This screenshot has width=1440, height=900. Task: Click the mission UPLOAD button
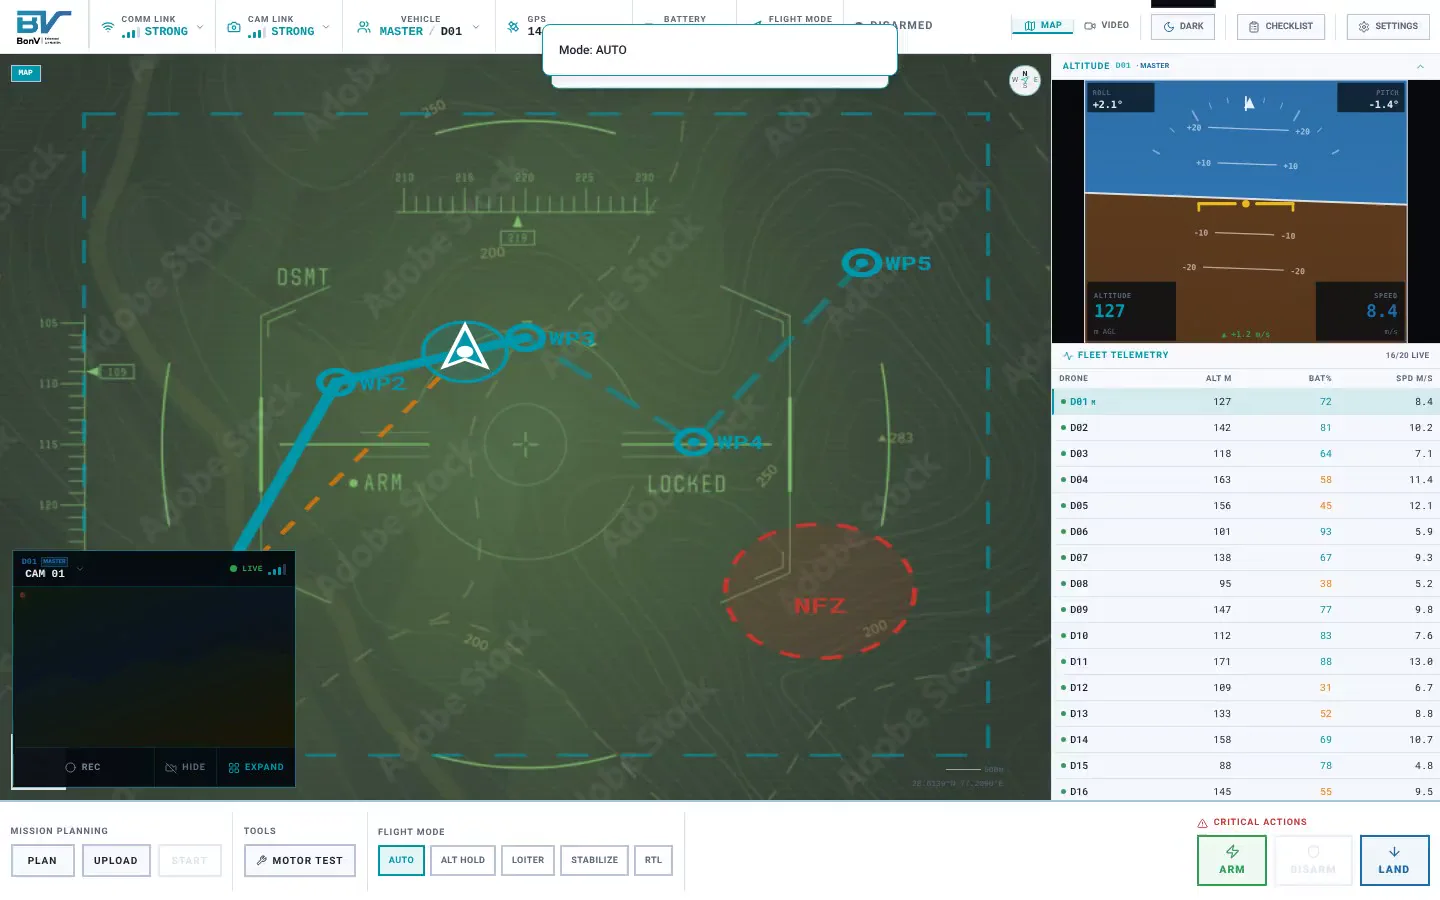(x=116, y=860)
